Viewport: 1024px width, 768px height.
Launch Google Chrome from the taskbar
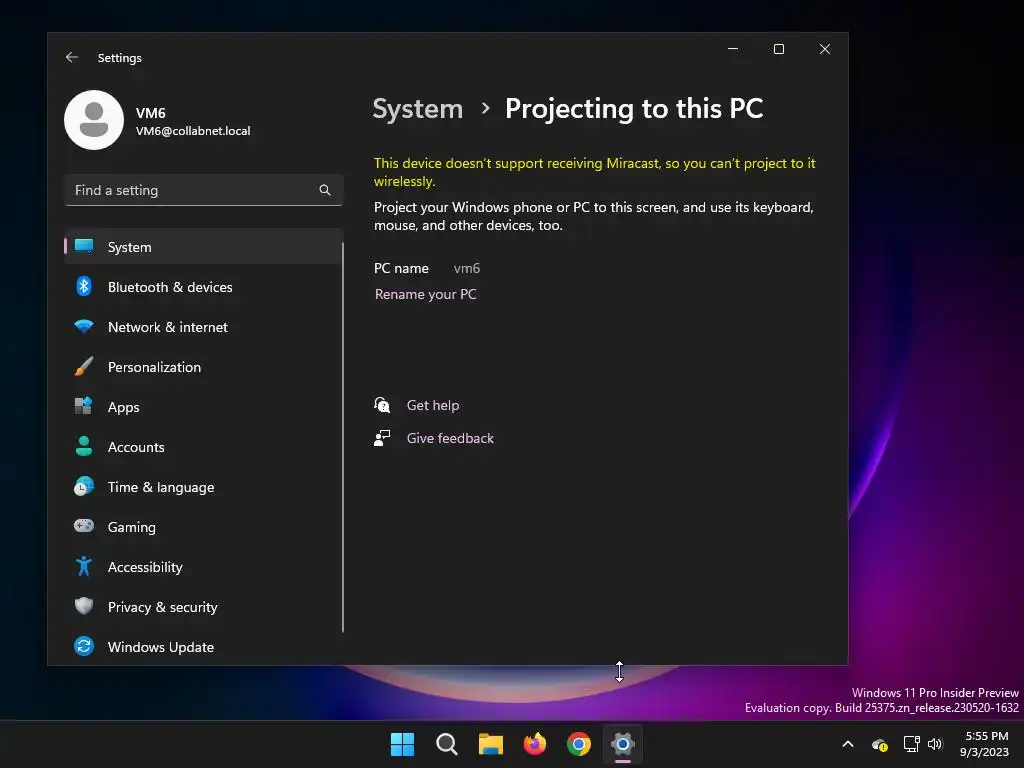tap(579, 744)
